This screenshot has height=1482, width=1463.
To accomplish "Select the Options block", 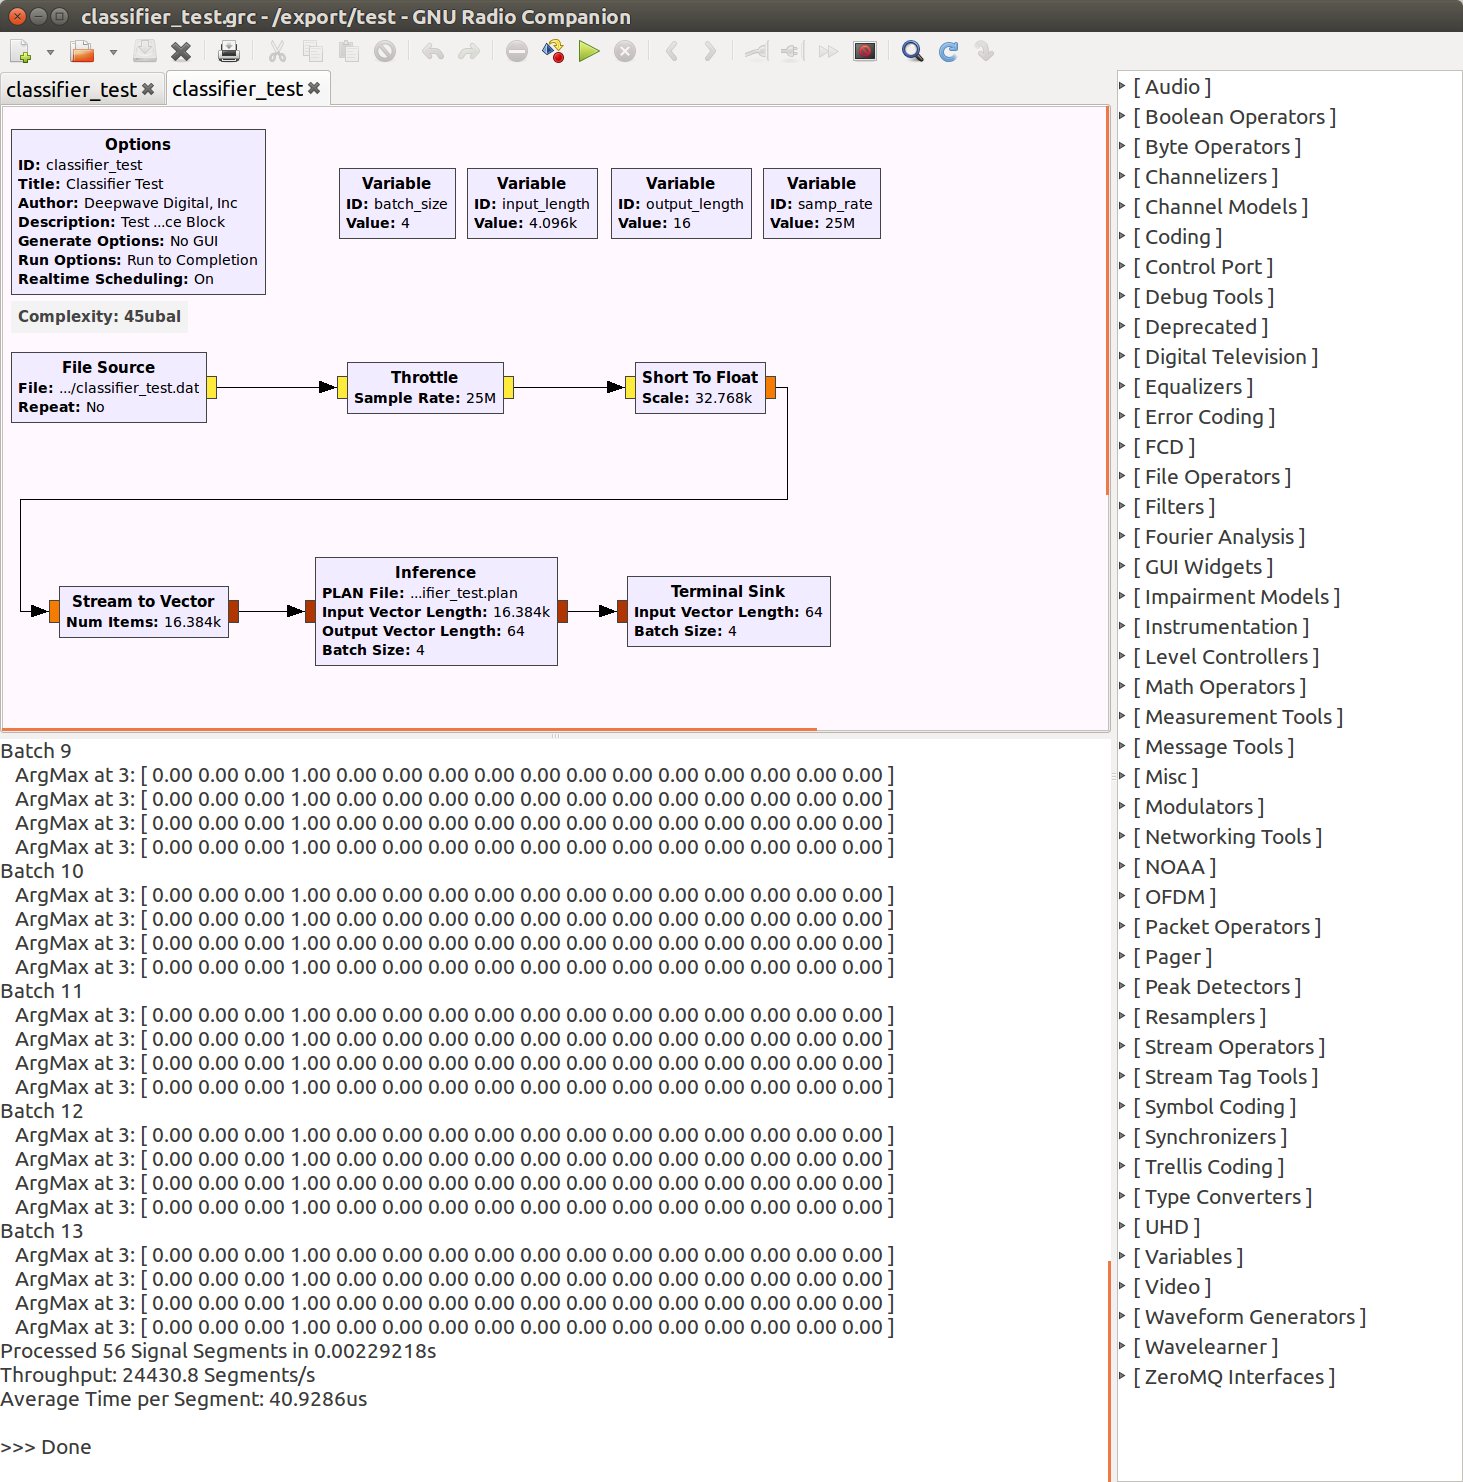I will pos(138,212).
